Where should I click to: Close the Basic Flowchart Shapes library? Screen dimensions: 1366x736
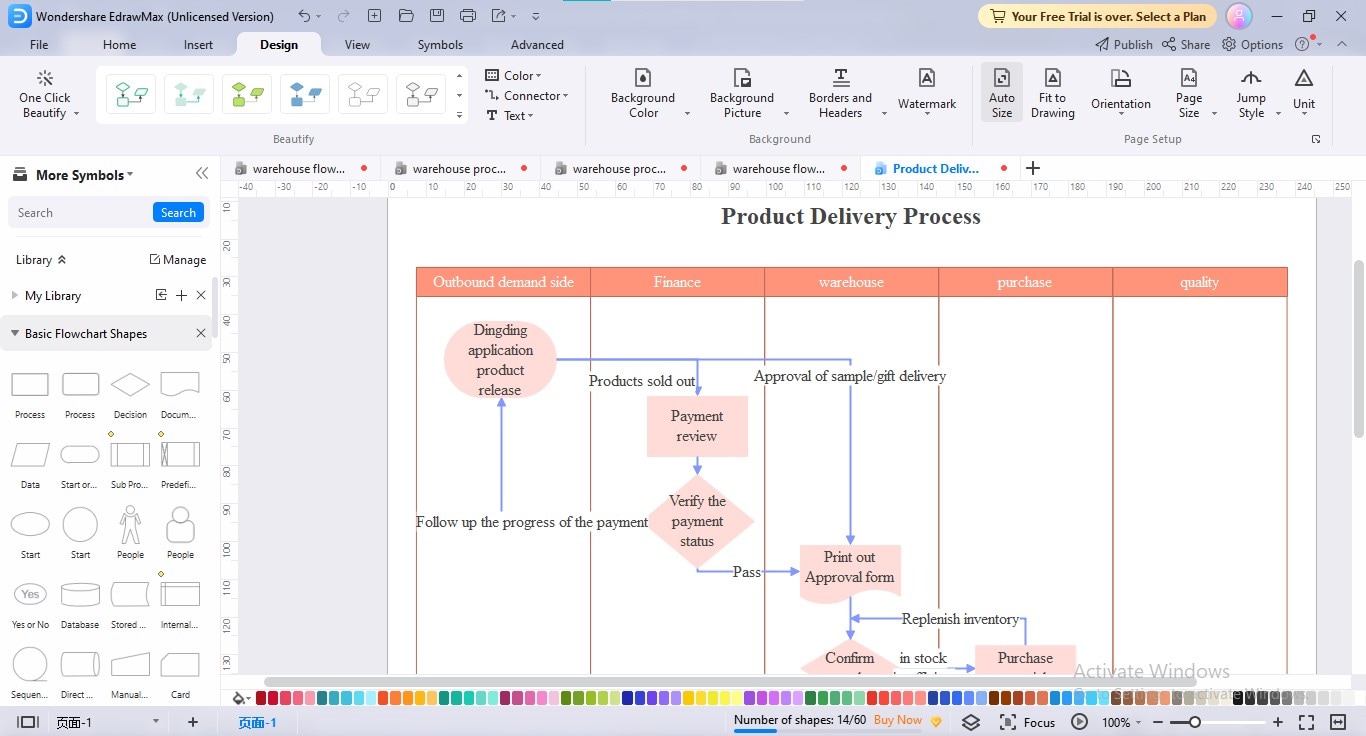coord(201,334)
